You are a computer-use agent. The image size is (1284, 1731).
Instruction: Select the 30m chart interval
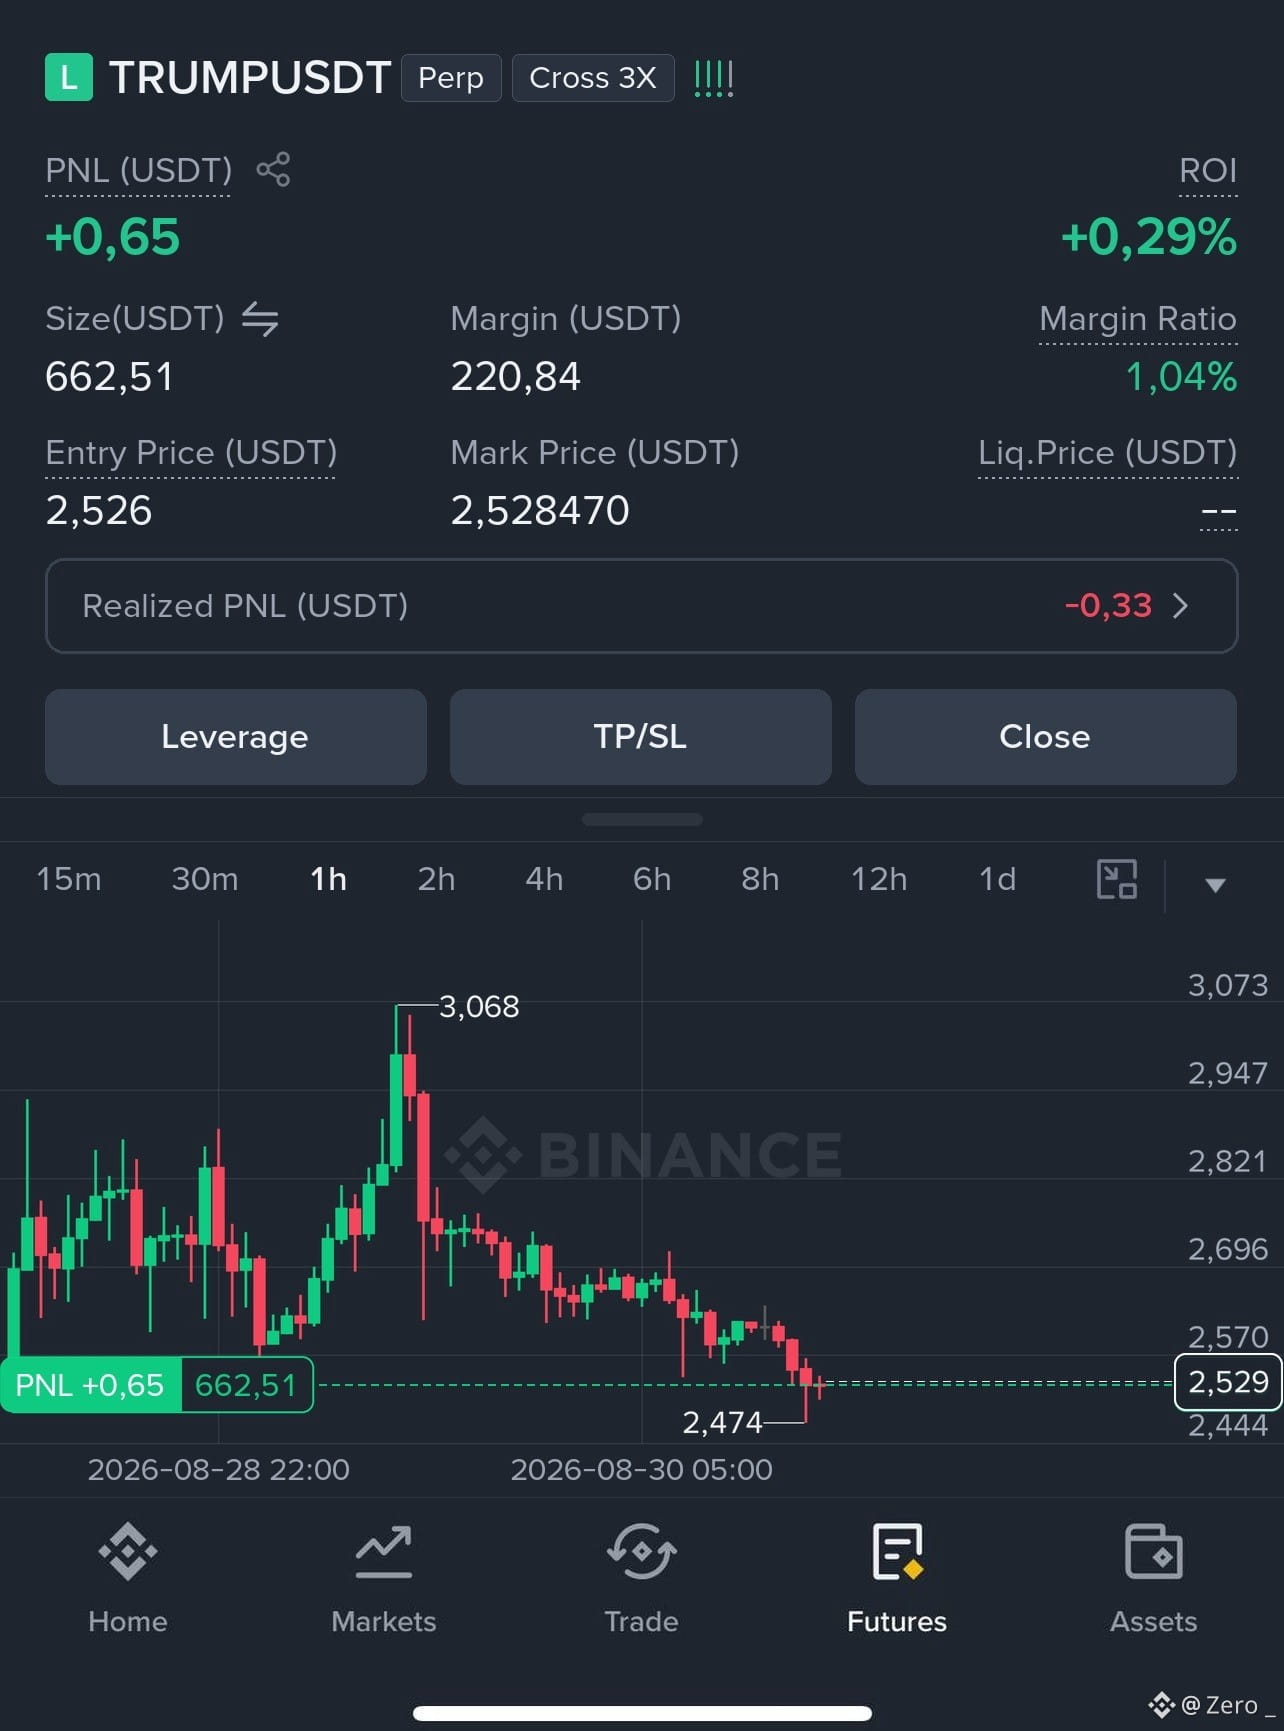pyautogui.click(x=205, y=879)
